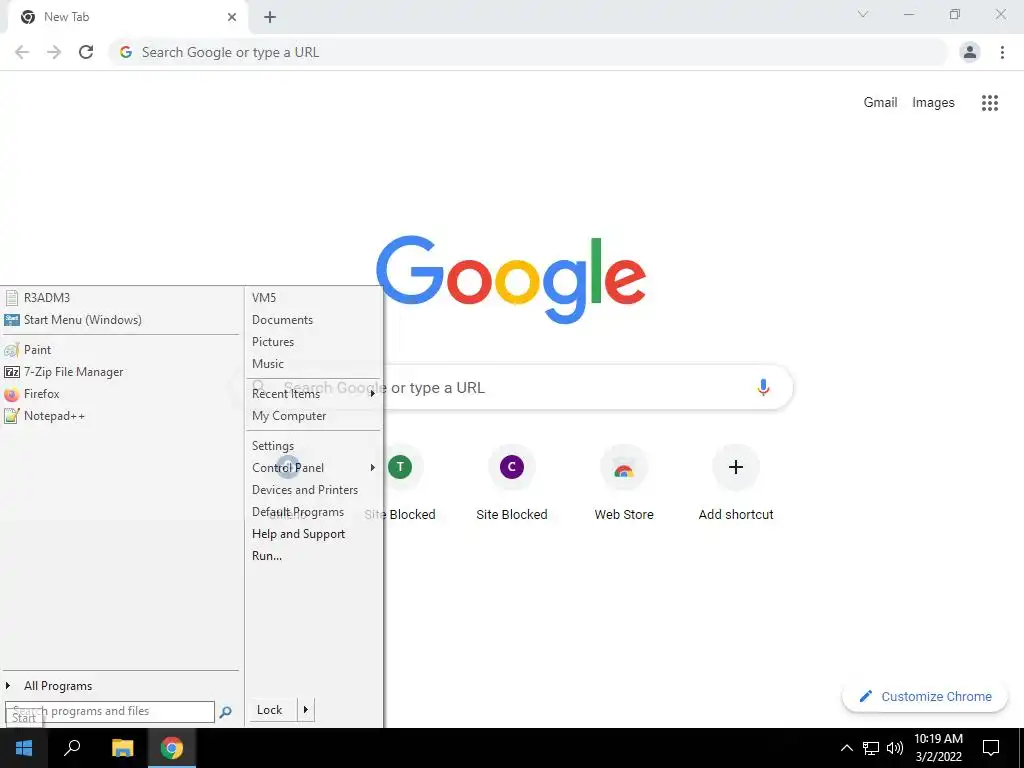The width and height of the screenshot is (1024, 768).
Task: Open Default Programs
Action: pos(298,512)
